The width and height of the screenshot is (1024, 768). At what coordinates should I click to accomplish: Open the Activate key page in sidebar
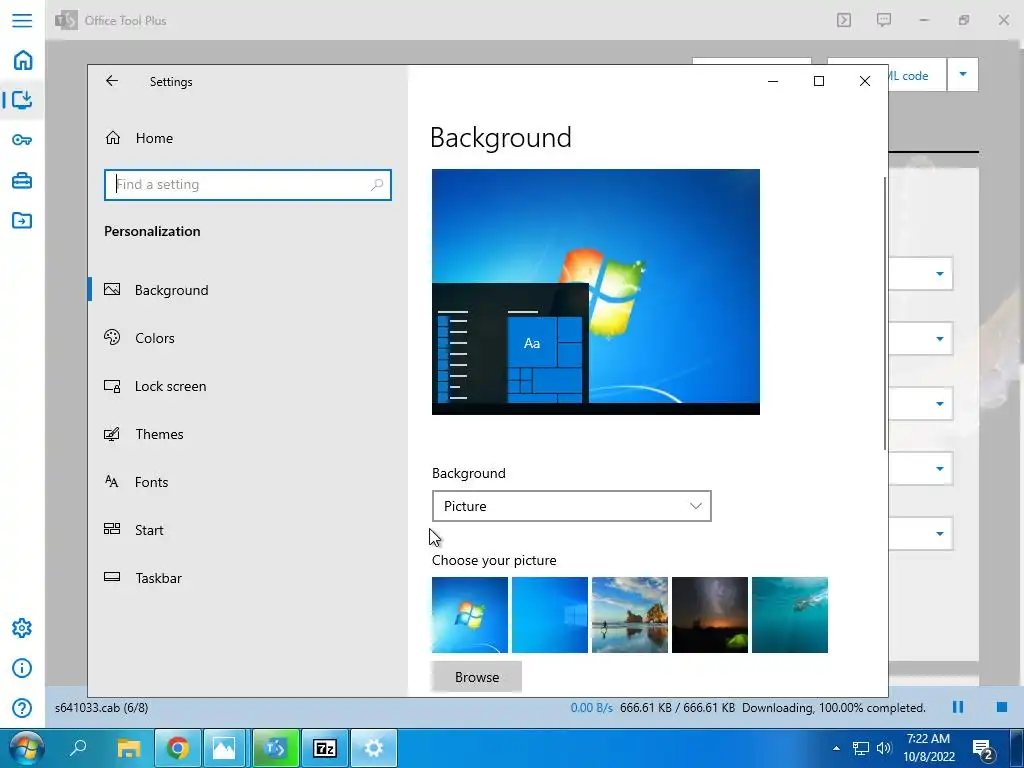22,140
